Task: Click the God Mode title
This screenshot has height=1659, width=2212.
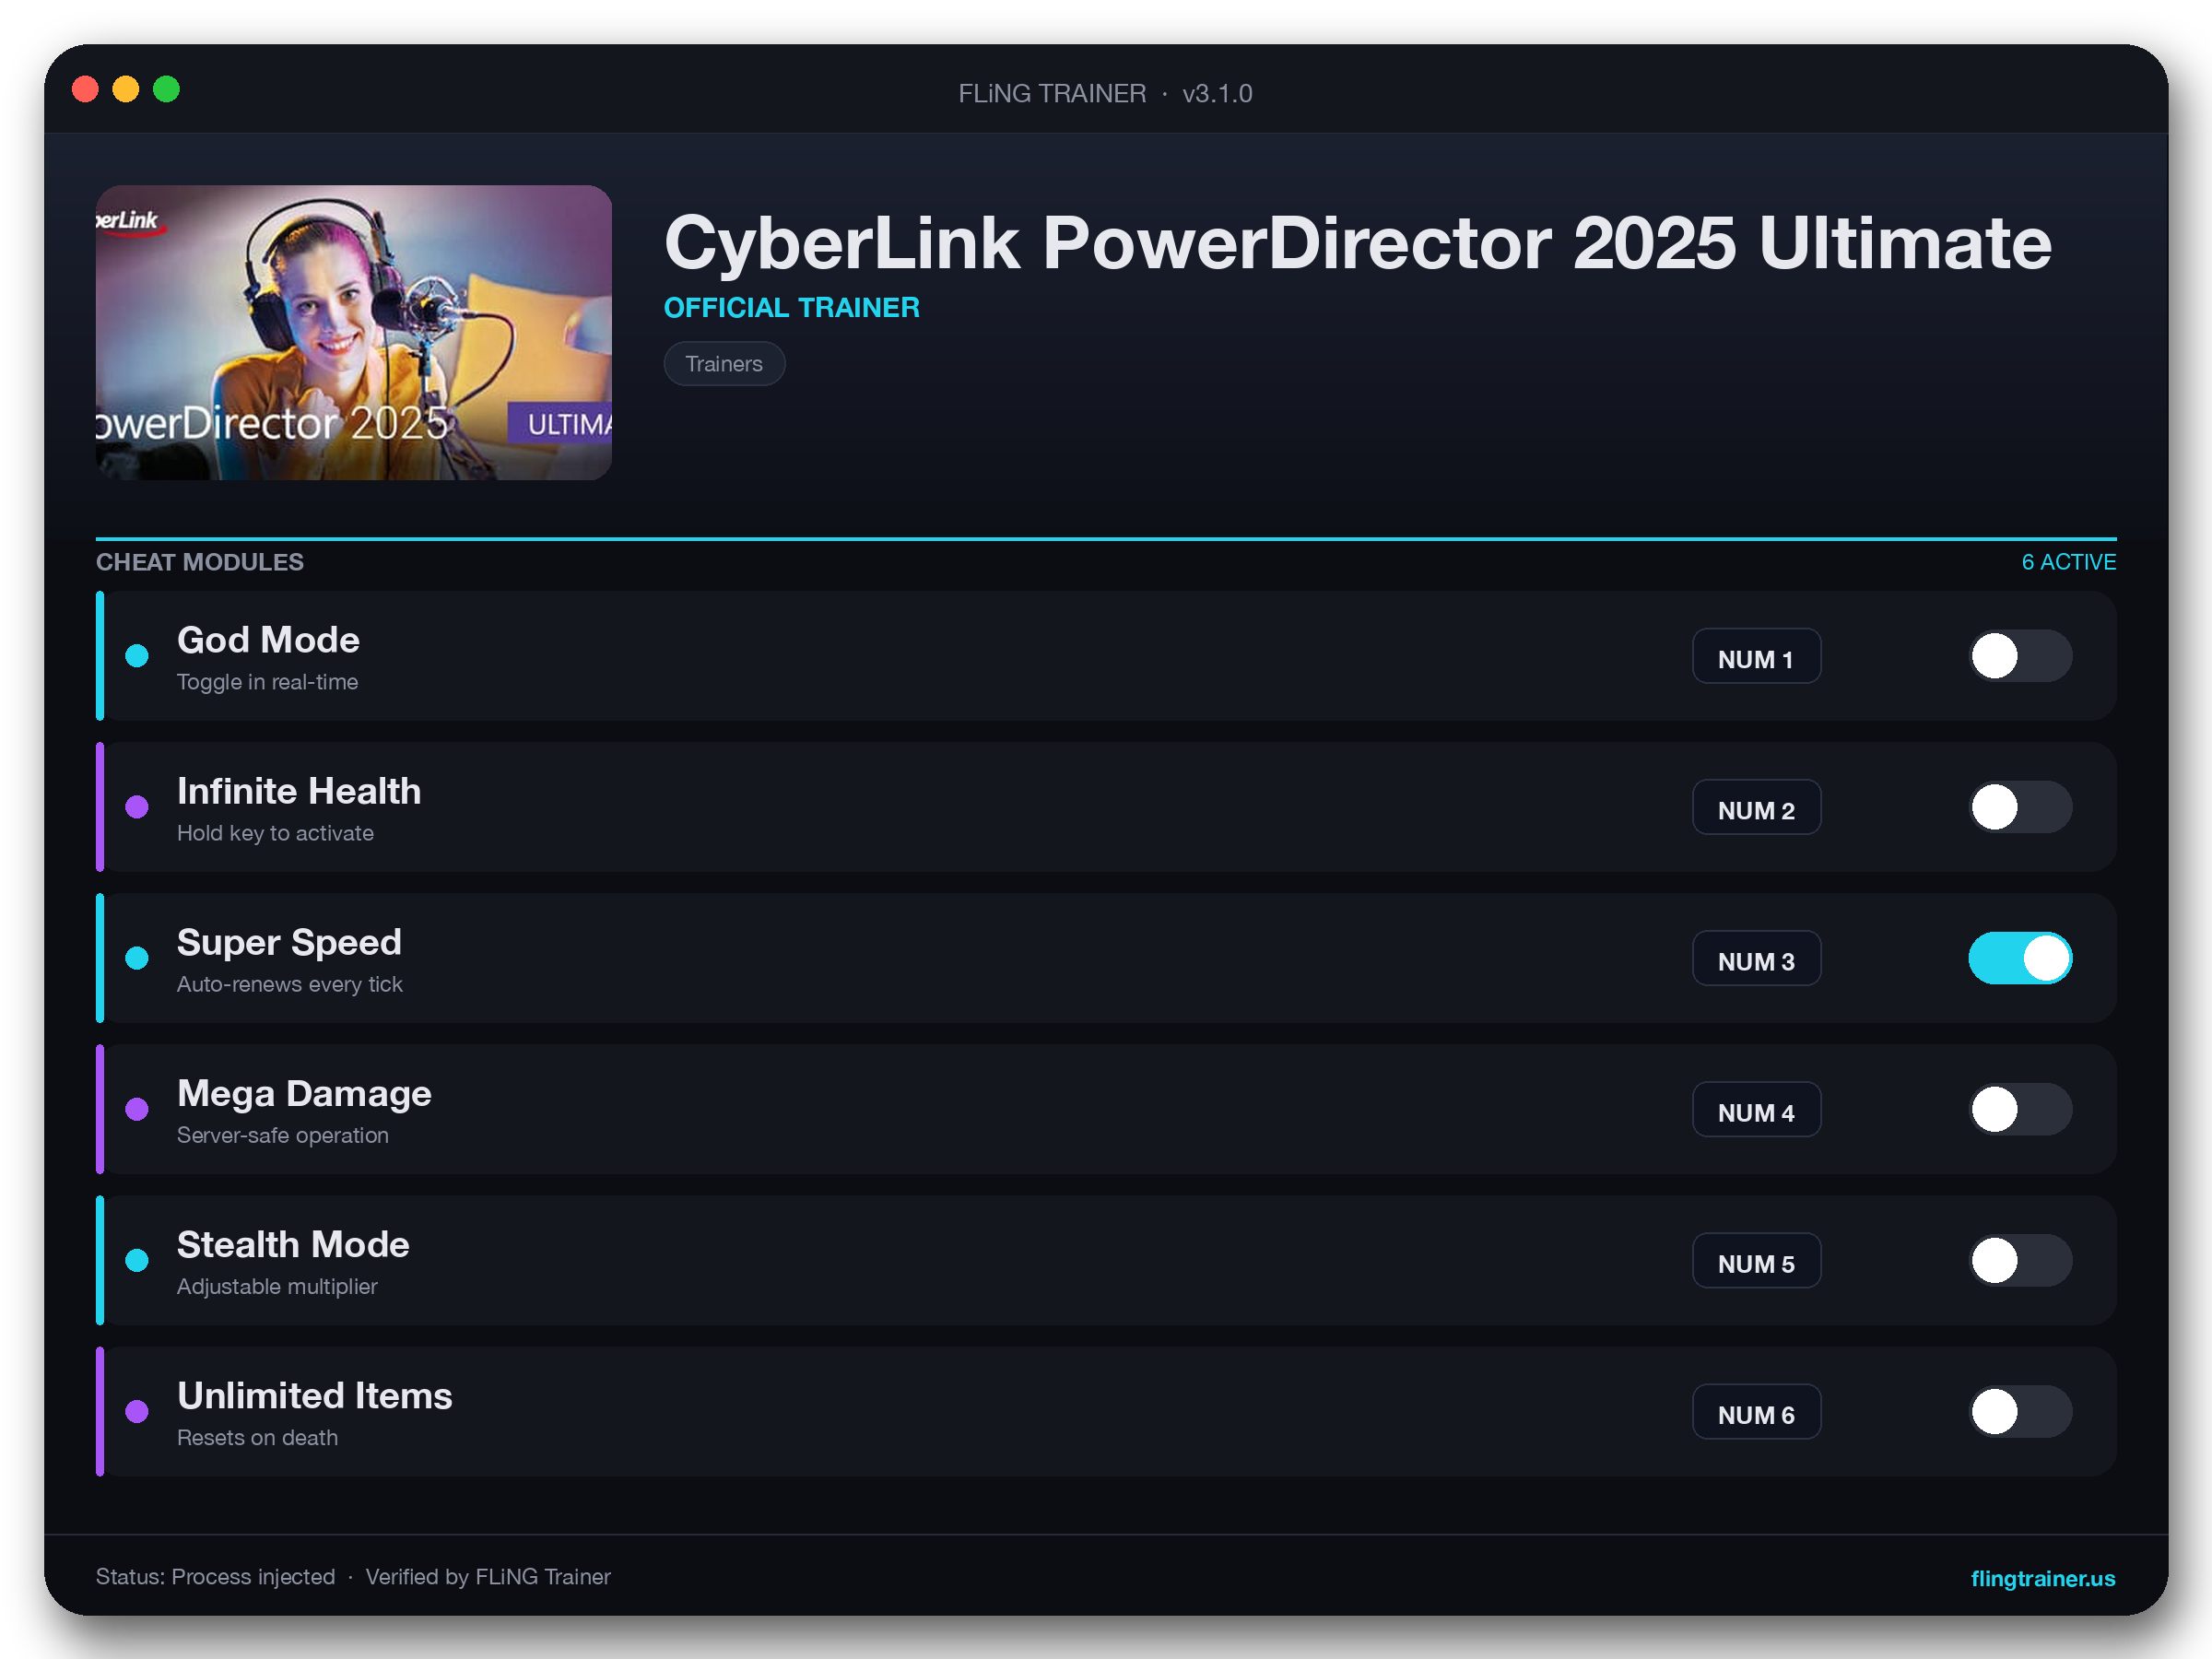Action: 268,640
